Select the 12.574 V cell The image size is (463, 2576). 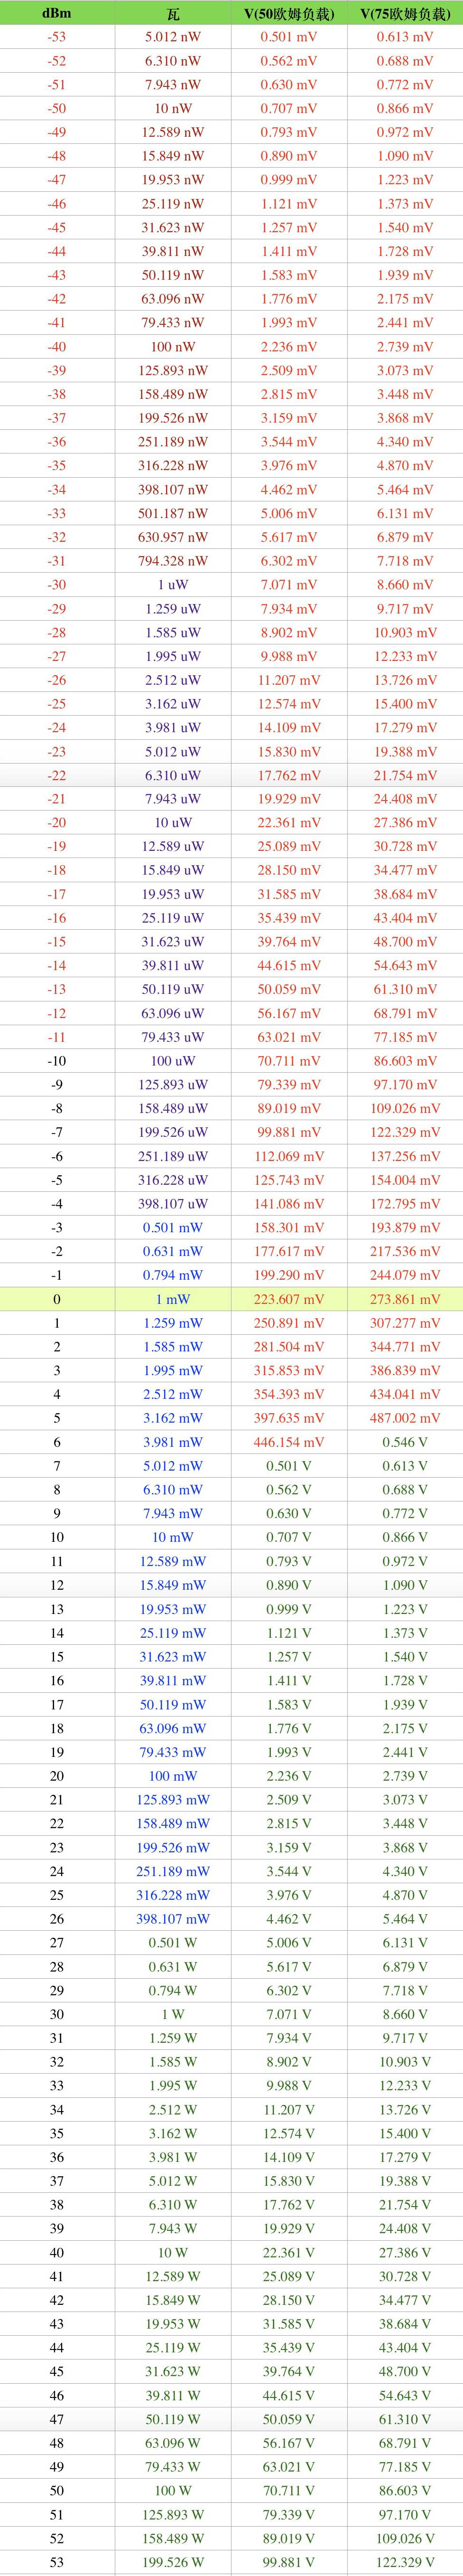click(289, 2133)
